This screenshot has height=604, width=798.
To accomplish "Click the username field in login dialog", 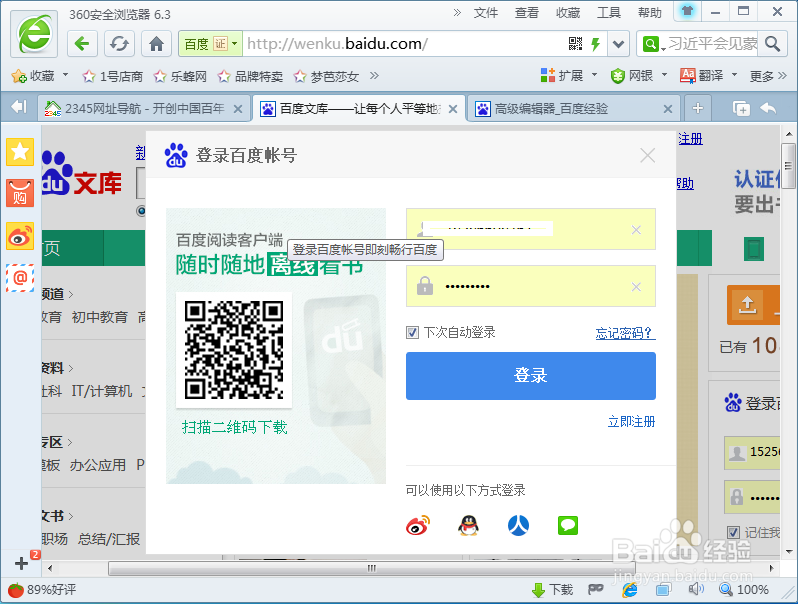I will 530,229.
